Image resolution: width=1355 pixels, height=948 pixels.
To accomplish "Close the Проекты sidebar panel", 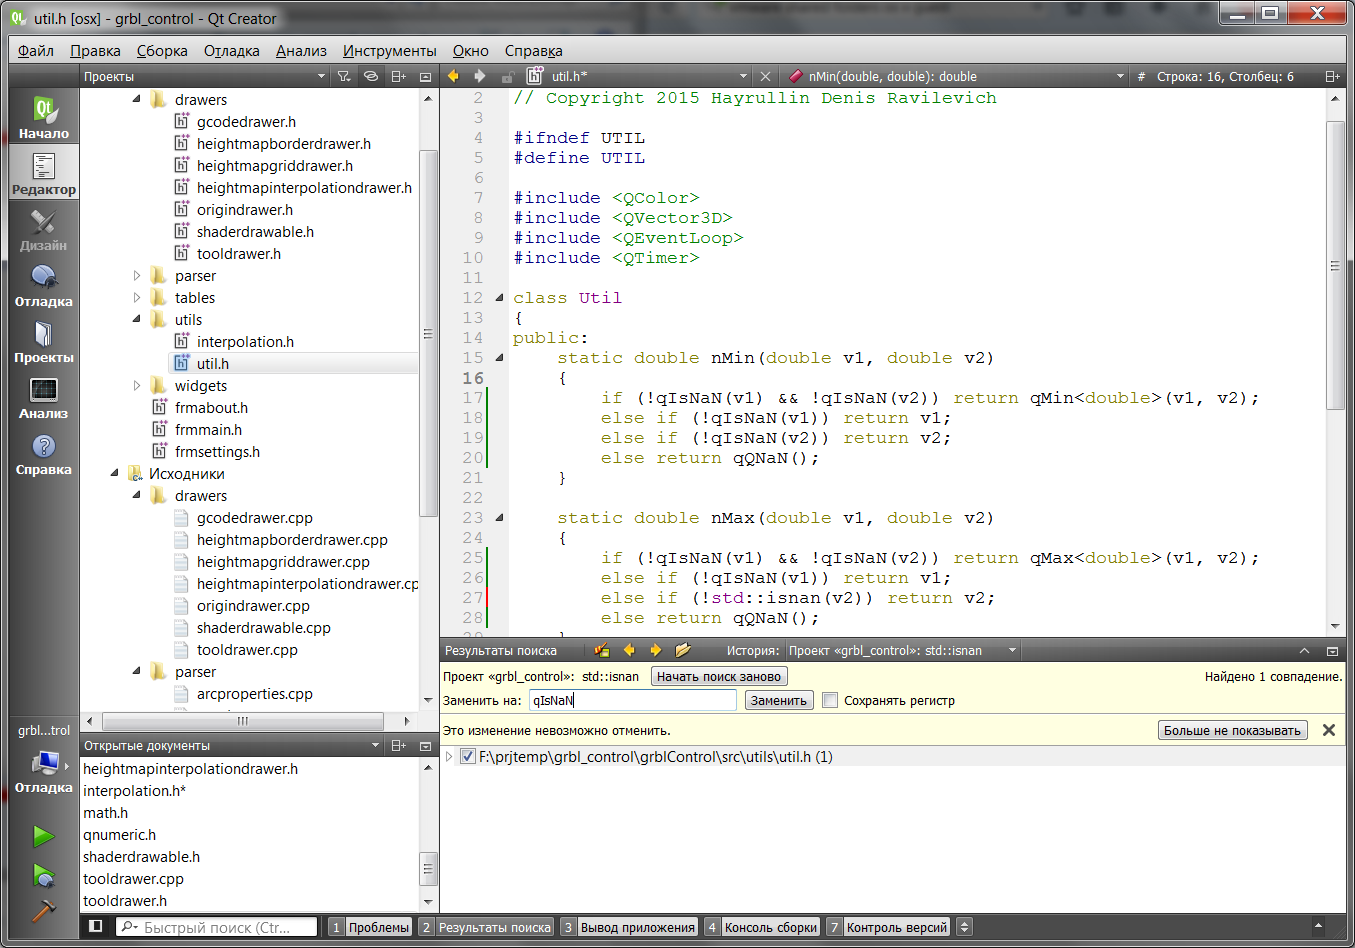I will coord(425,76).
